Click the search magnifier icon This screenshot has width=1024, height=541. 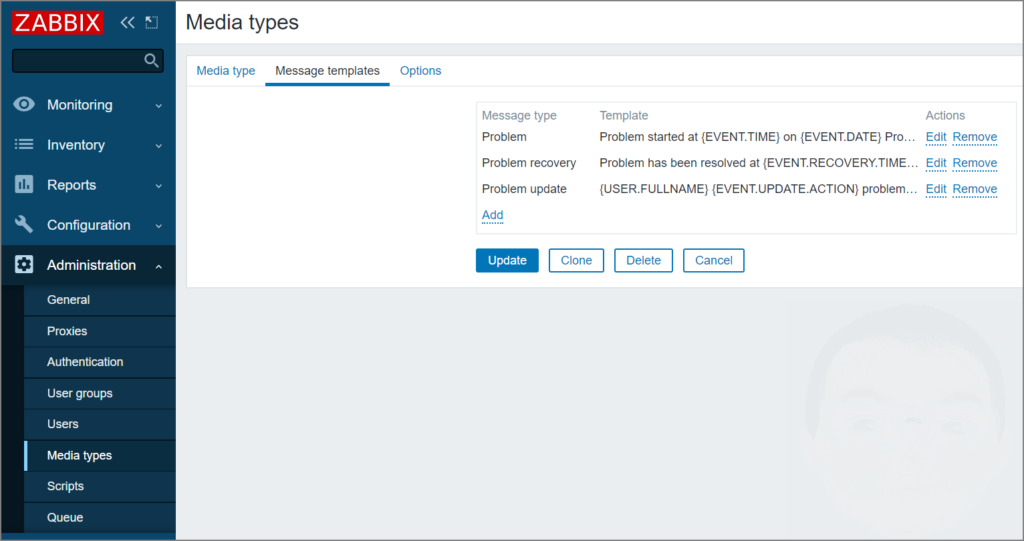click(x=151, y=61)
